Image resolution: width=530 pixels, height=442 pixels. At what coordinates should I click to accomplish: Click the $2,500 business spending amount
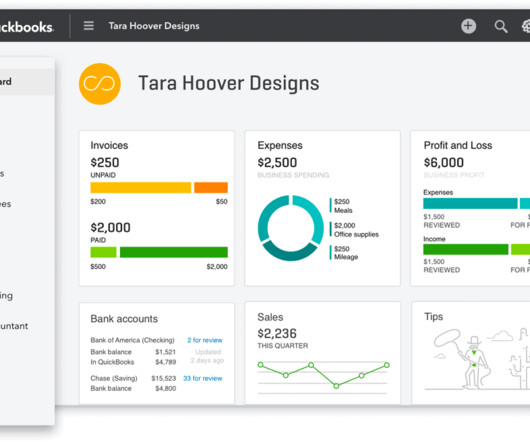(x=277, y=163)
